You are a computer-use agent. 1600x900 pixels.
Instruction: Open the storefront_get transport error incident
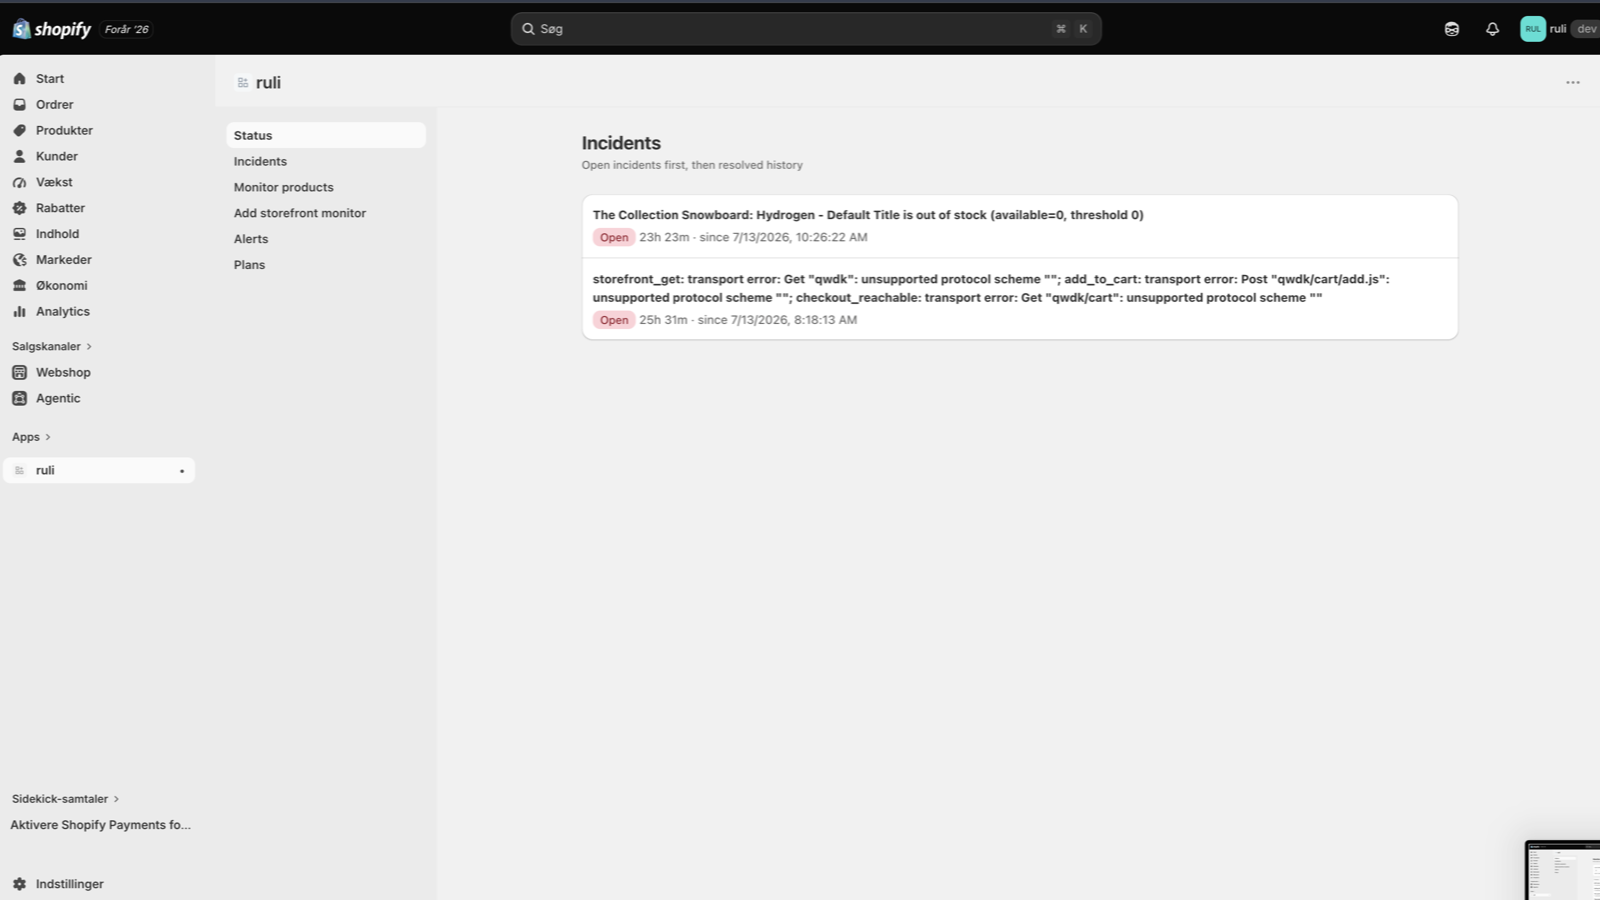tap(1020, 299)
